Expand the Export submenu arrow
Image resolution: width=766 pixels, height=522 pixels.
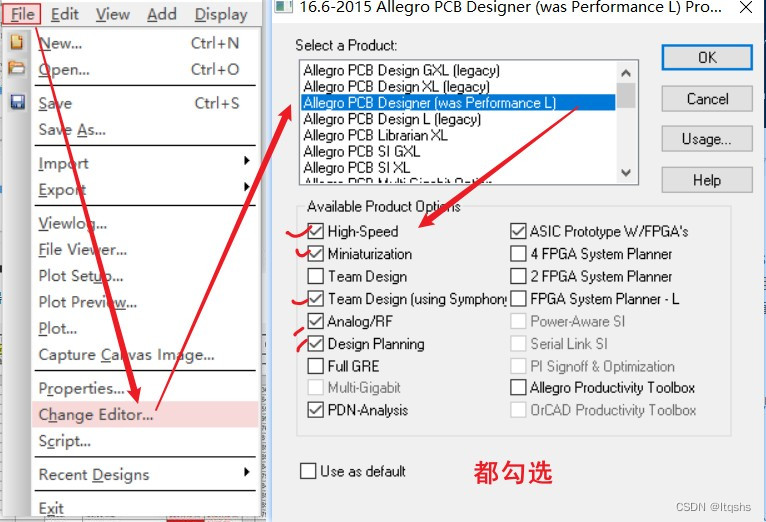(246, 188)
